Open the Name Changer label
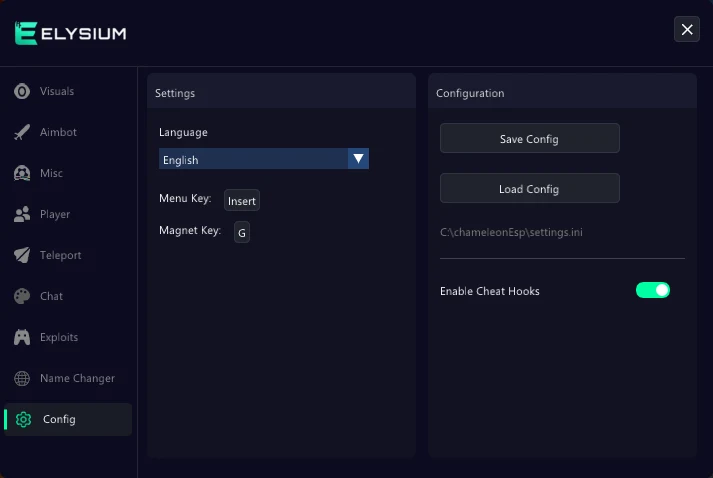Image resolution: width=713 pixels, height=478 pixels. coord(77,378)
